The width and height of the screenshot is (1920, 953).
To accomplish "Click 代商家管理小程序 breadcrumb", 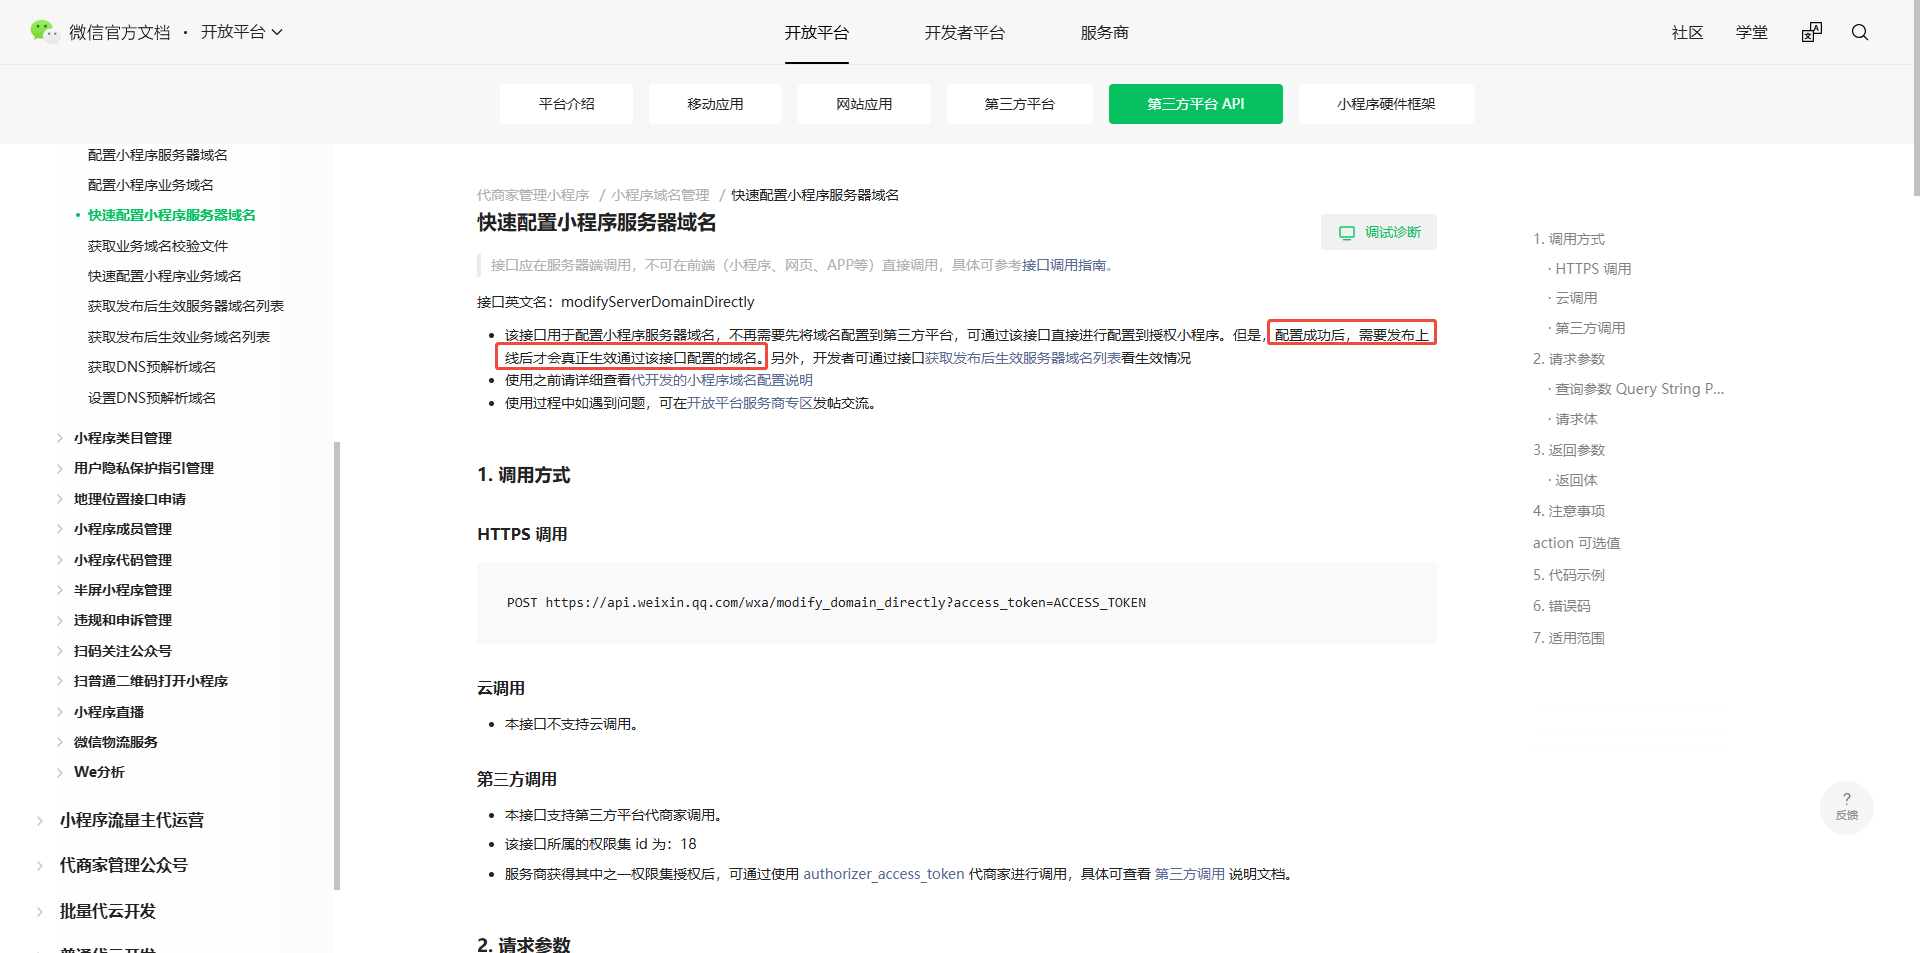I will coord(533,195).
